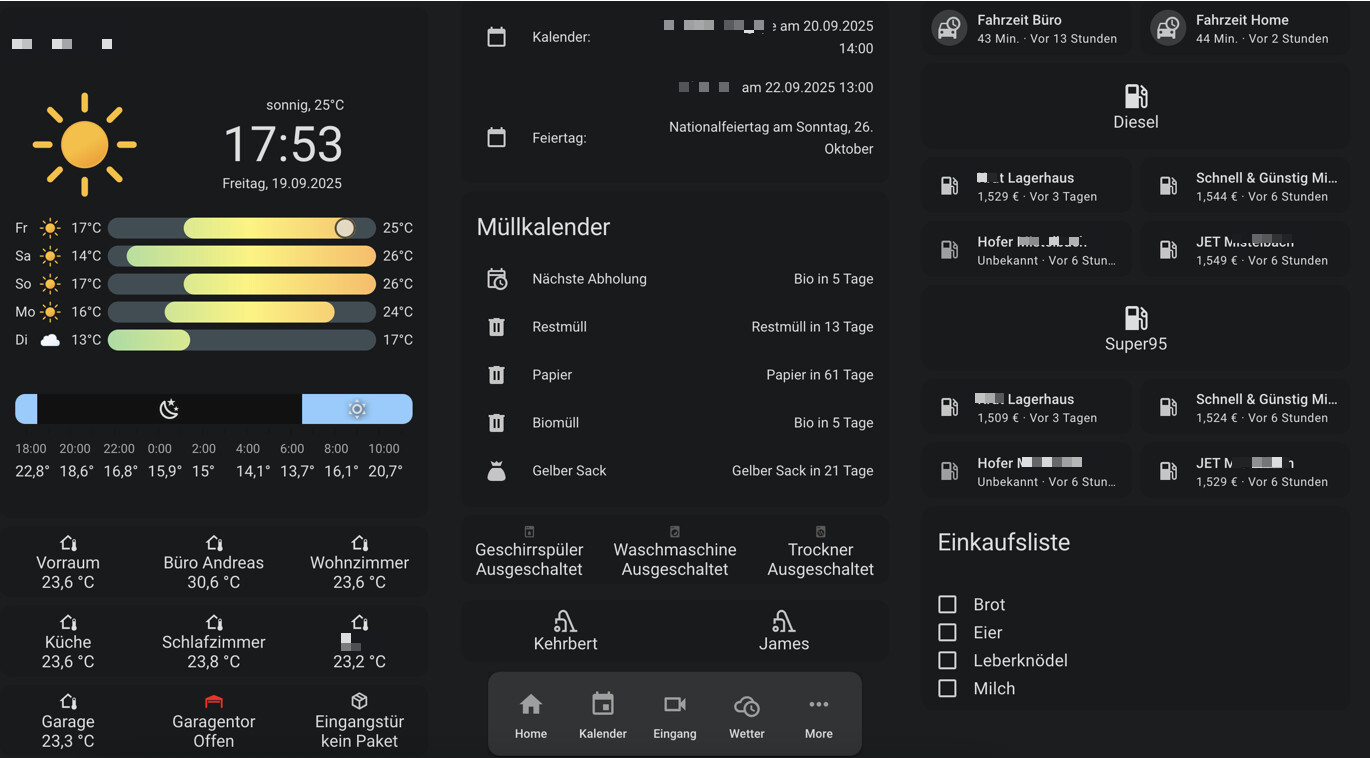The image size is (1370, 758).
Task: Open the James vacuum robot icon
Action: pos(783,621)
